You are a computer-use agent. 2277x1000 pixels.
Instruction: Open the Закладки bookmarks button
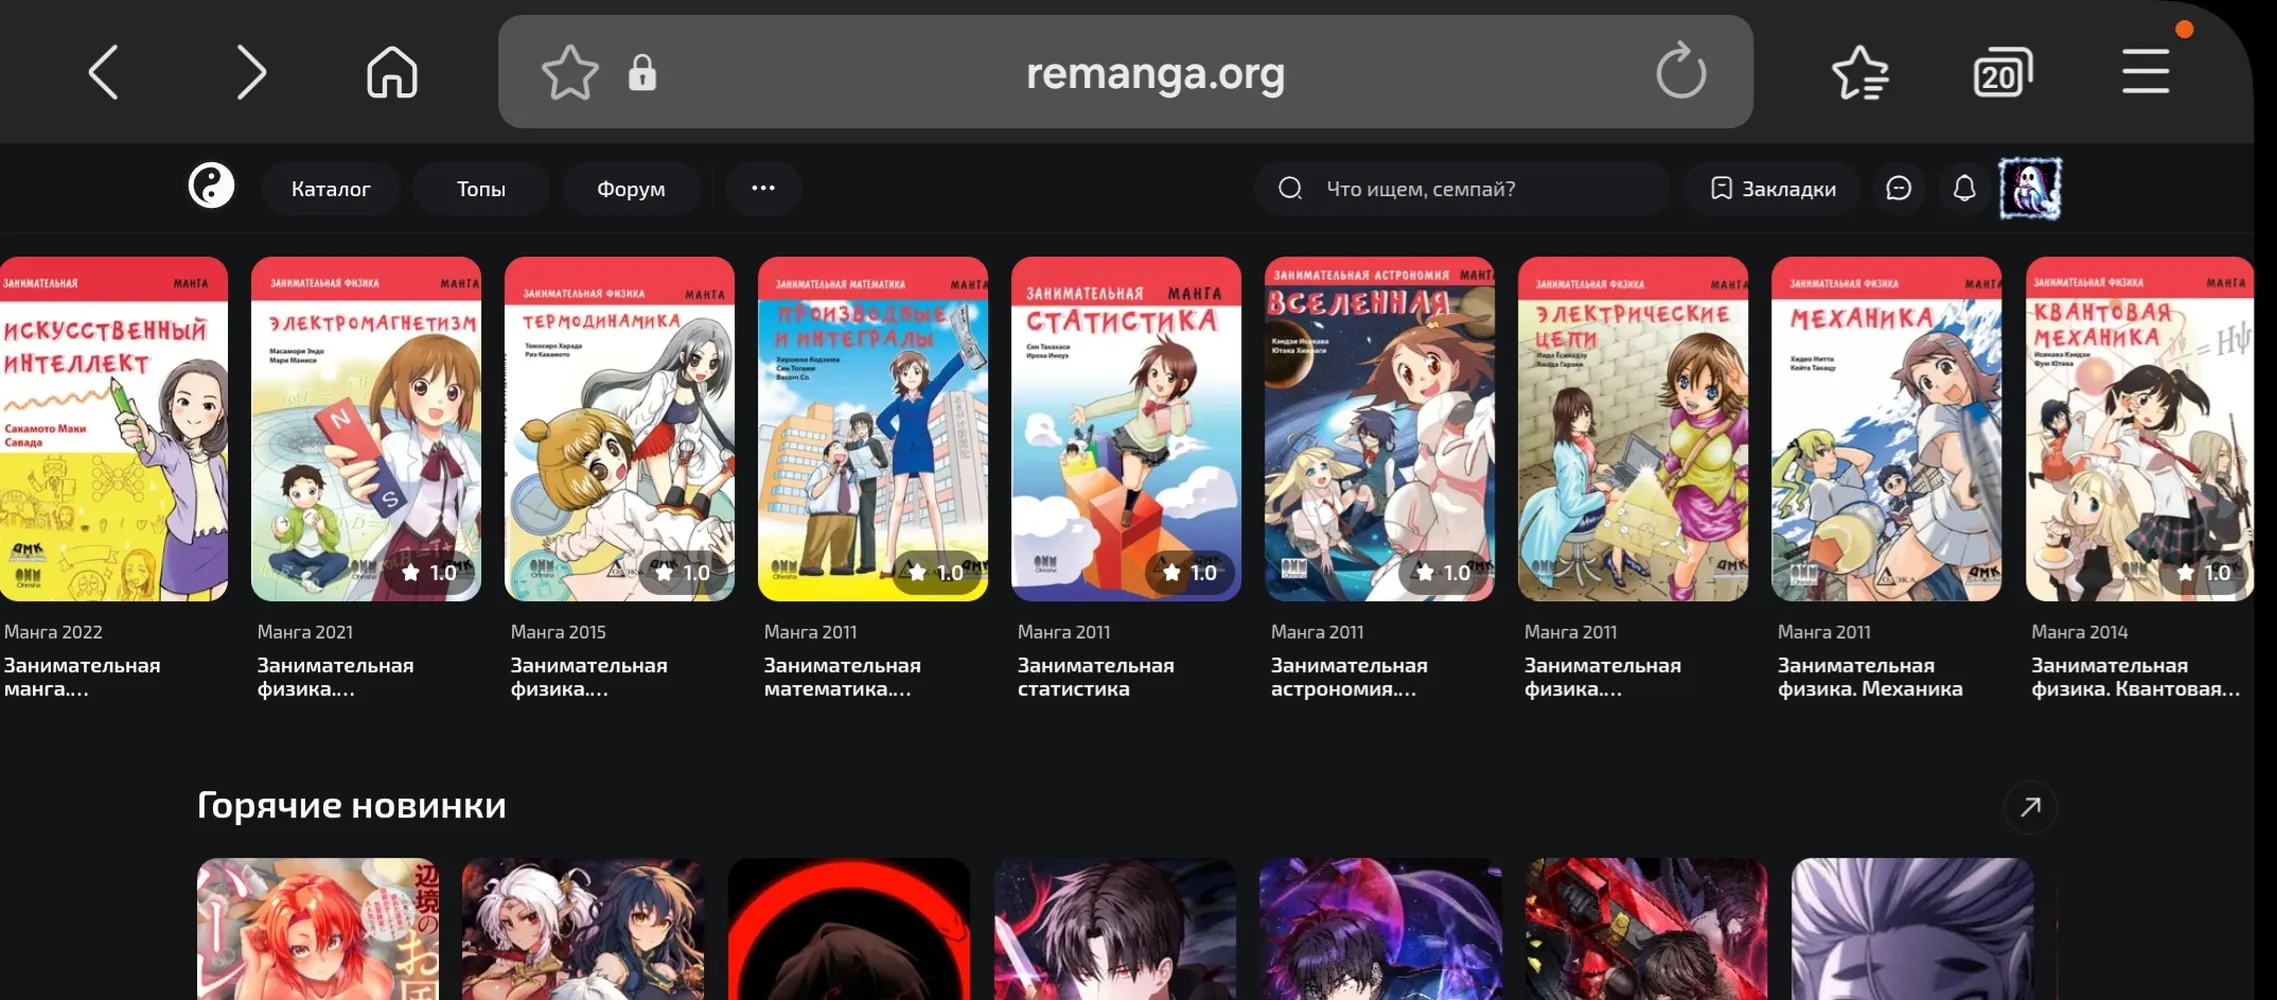click(1773, 188)
